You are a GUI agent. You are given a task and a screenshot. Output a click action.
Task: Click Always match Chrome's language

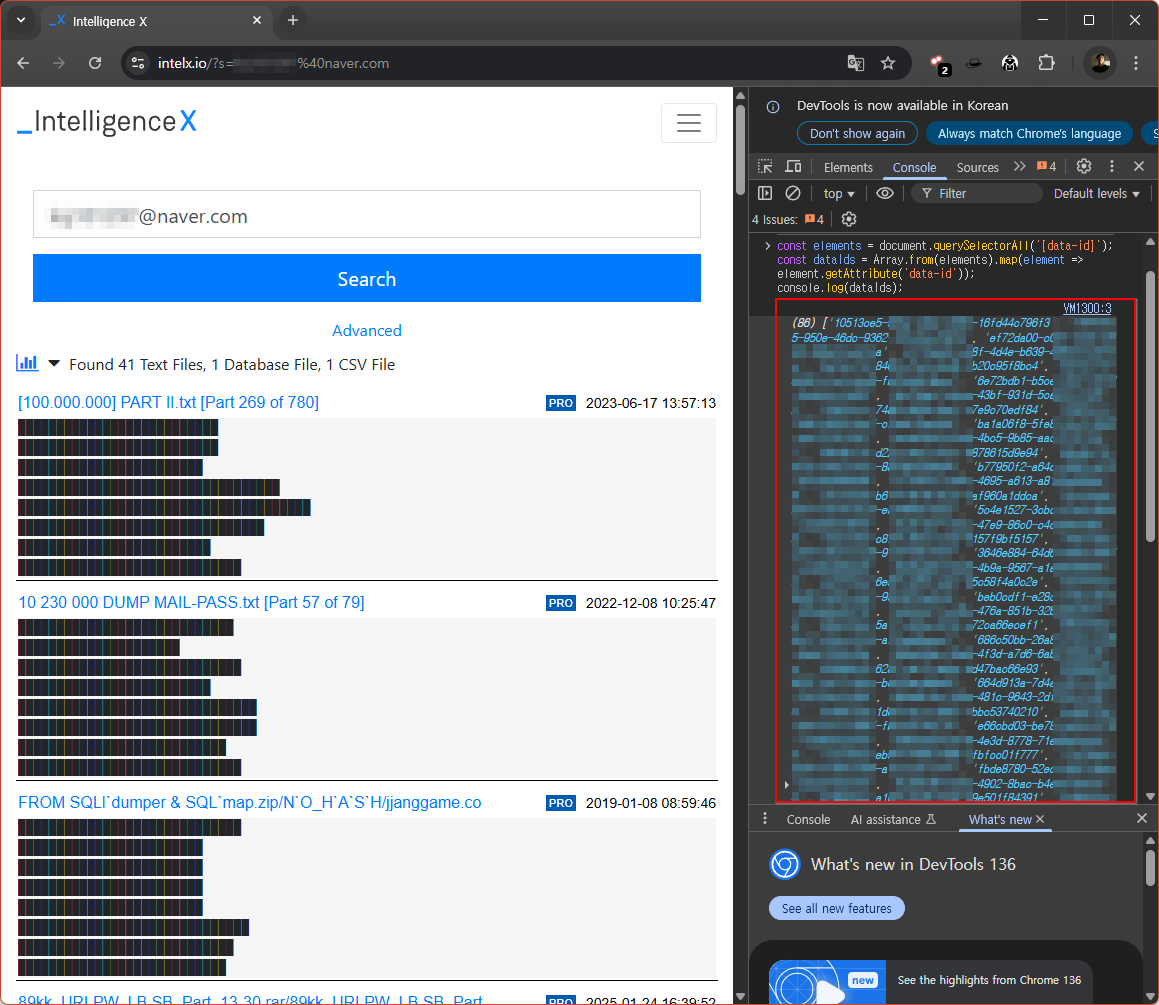pyautogui.click(x=1029, y=134)
